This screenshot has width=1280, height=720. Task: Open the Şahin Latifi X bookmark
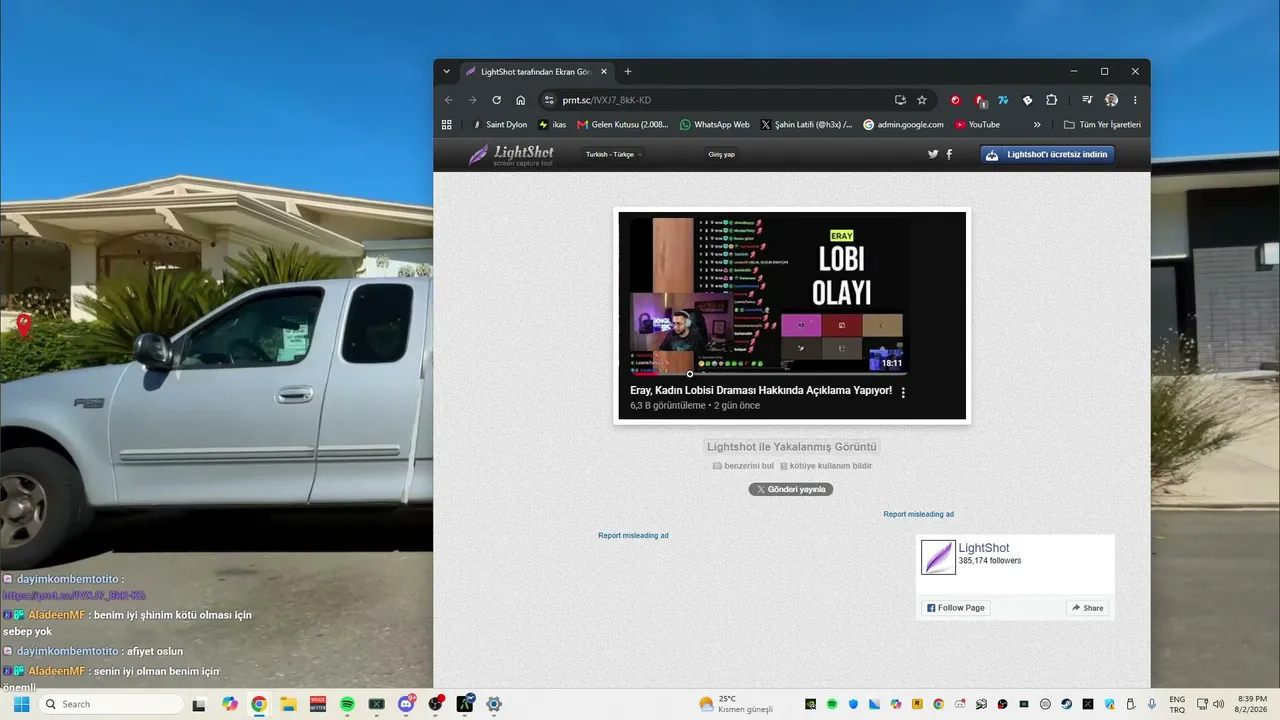[806, 125]
